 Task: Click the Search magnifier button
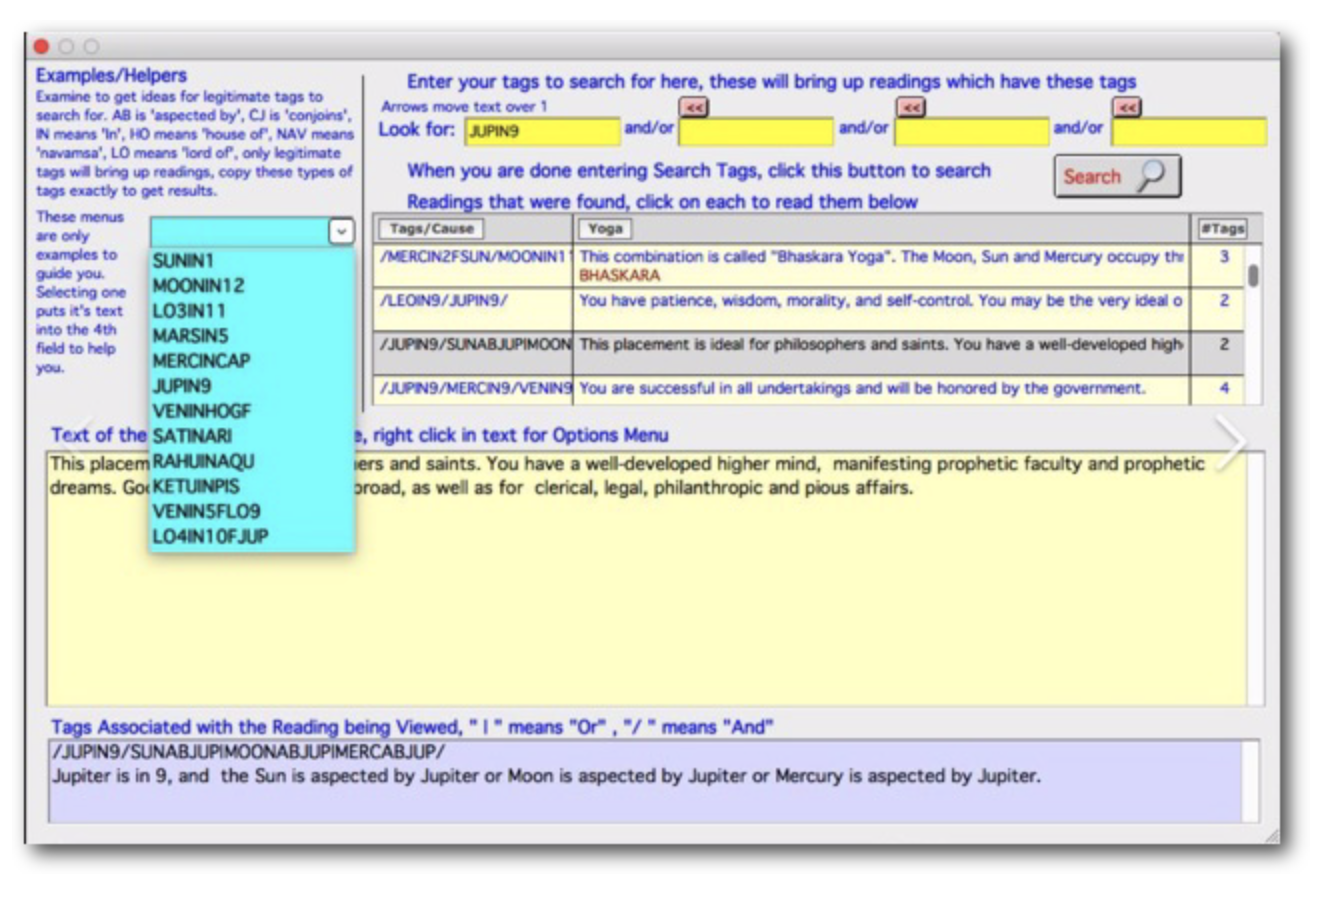[x=1117, y=177]
